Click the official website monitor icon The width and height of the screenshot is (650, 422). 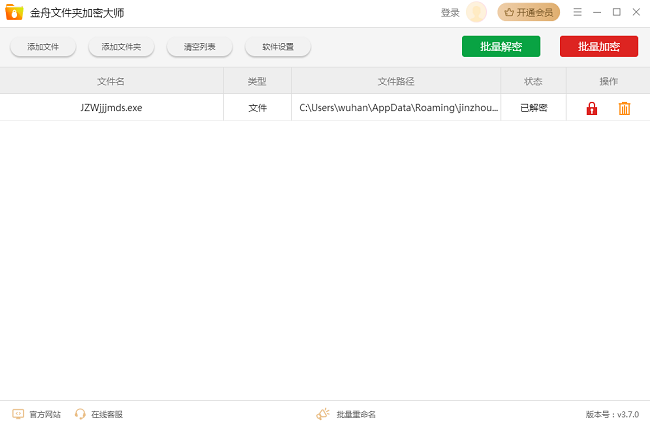pyautogui.click(x=18, y=414)
